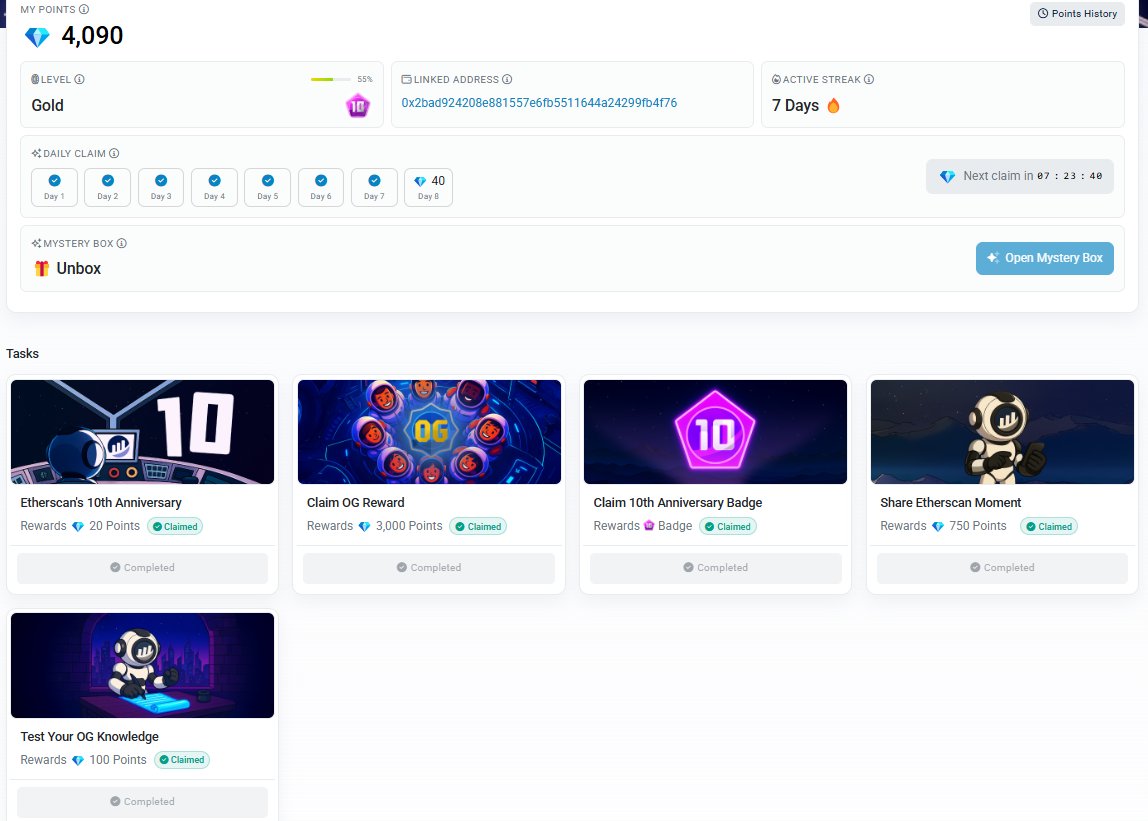Click diamond icon beside 3,000 Points
1148x821 pixels.
[365, 526]
